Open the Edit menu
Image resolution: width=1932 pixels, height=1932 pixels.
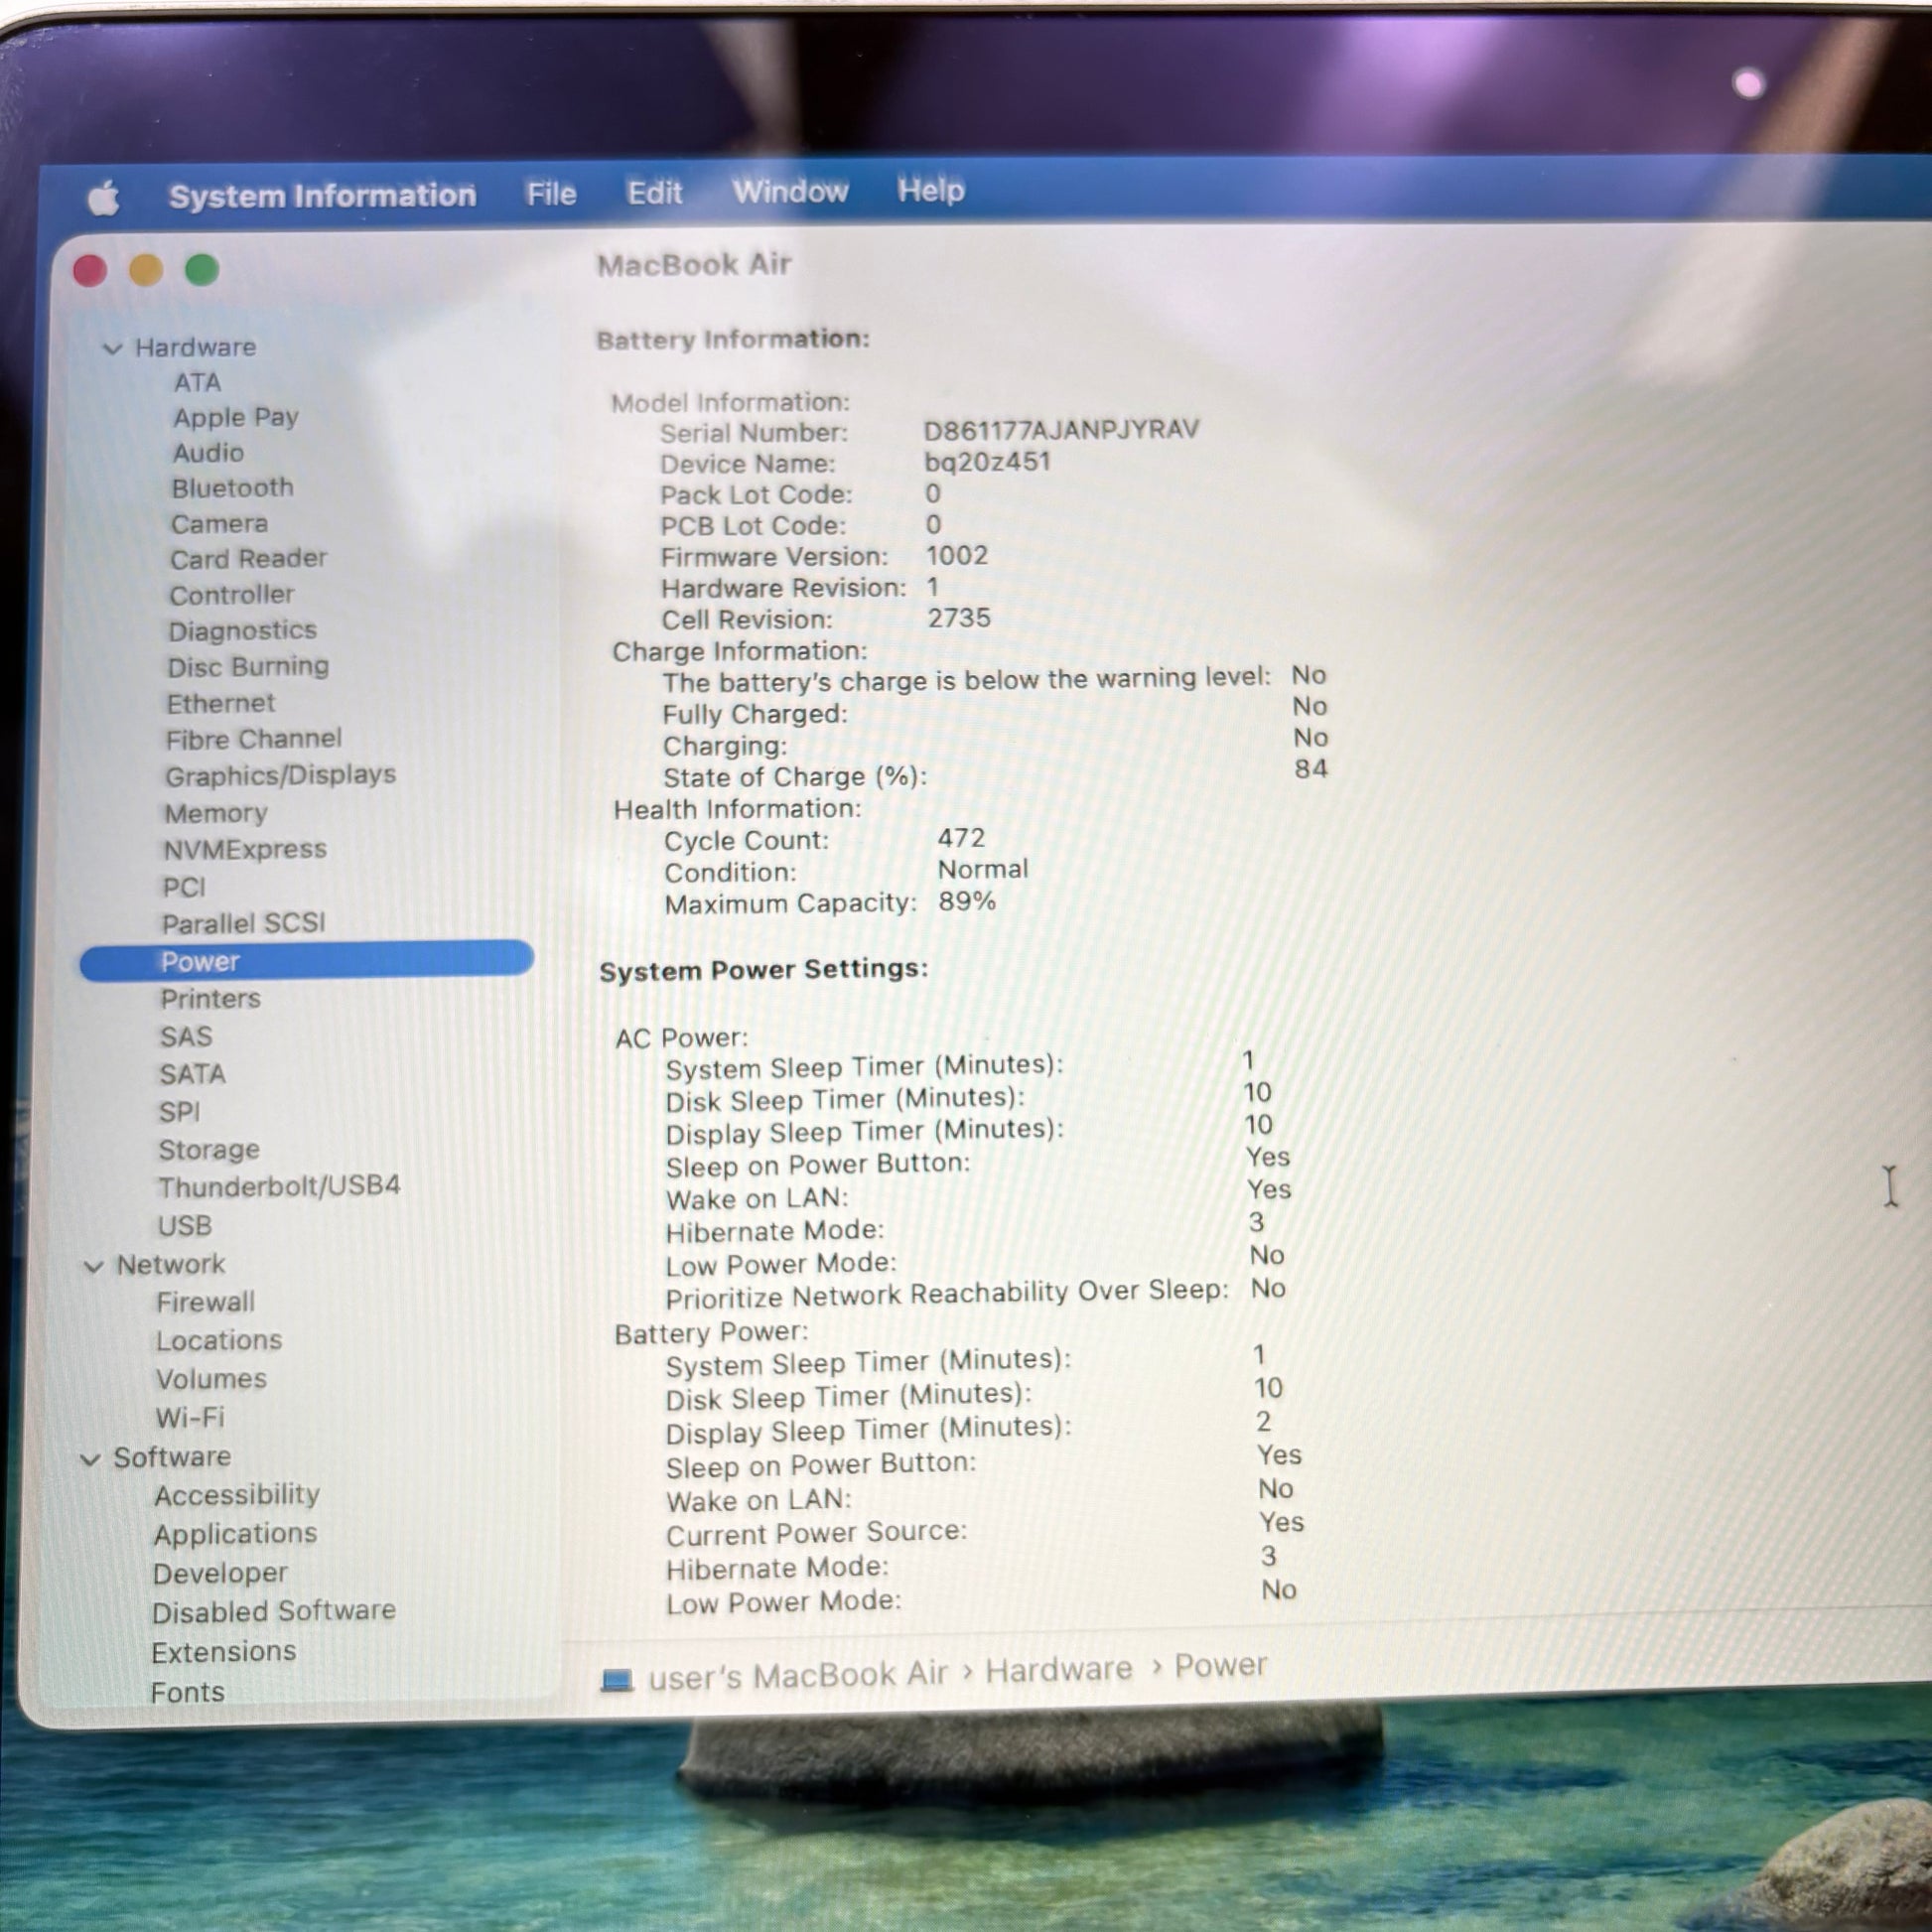tap(654, 192)
